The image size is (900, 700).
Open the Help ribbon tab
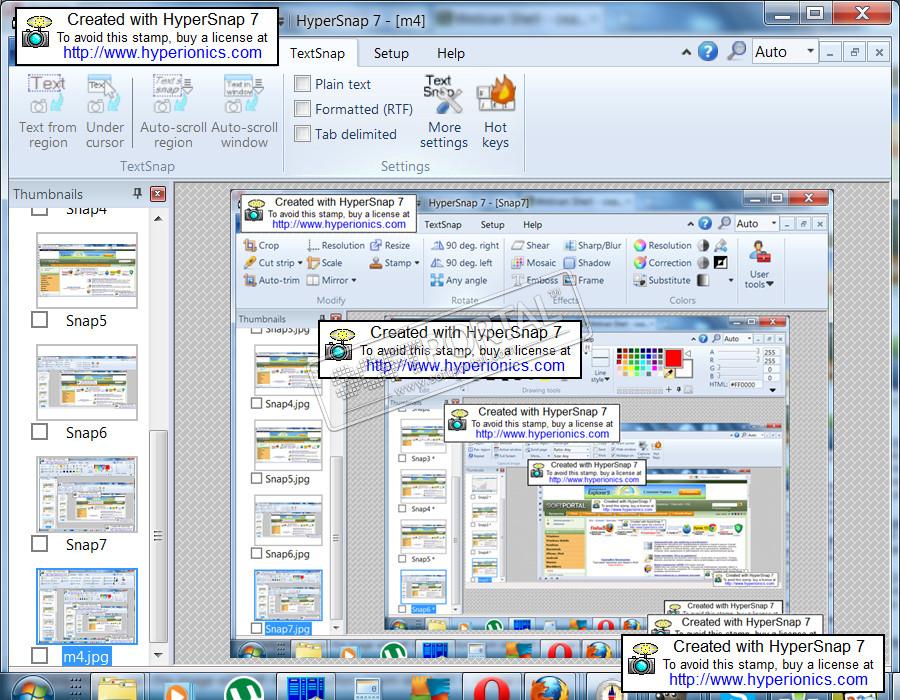tap(451, 53)
